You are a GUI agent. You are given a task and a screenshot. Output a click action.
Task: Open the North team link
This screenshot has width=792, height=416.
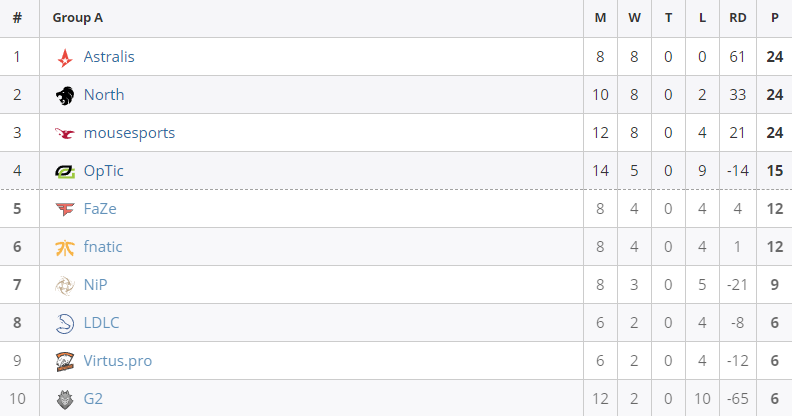[x=104, y=94]
